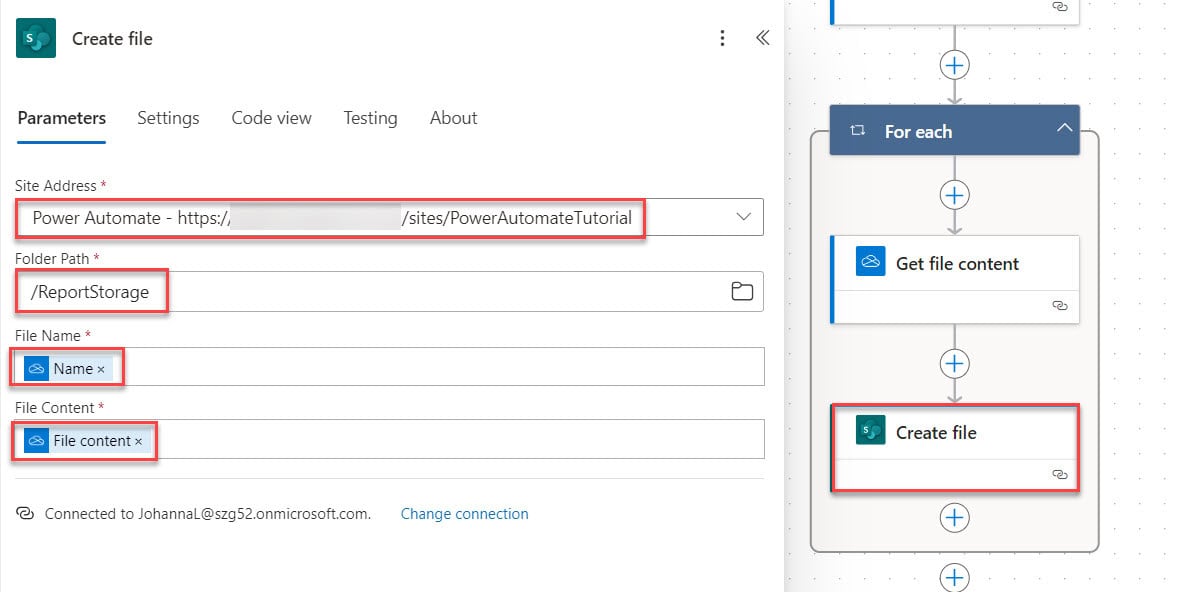Image resolution: width=1177 pixels, height=592 pixels.
Task: Click the connection icon on Get file content
Action: click(1059, 307)
